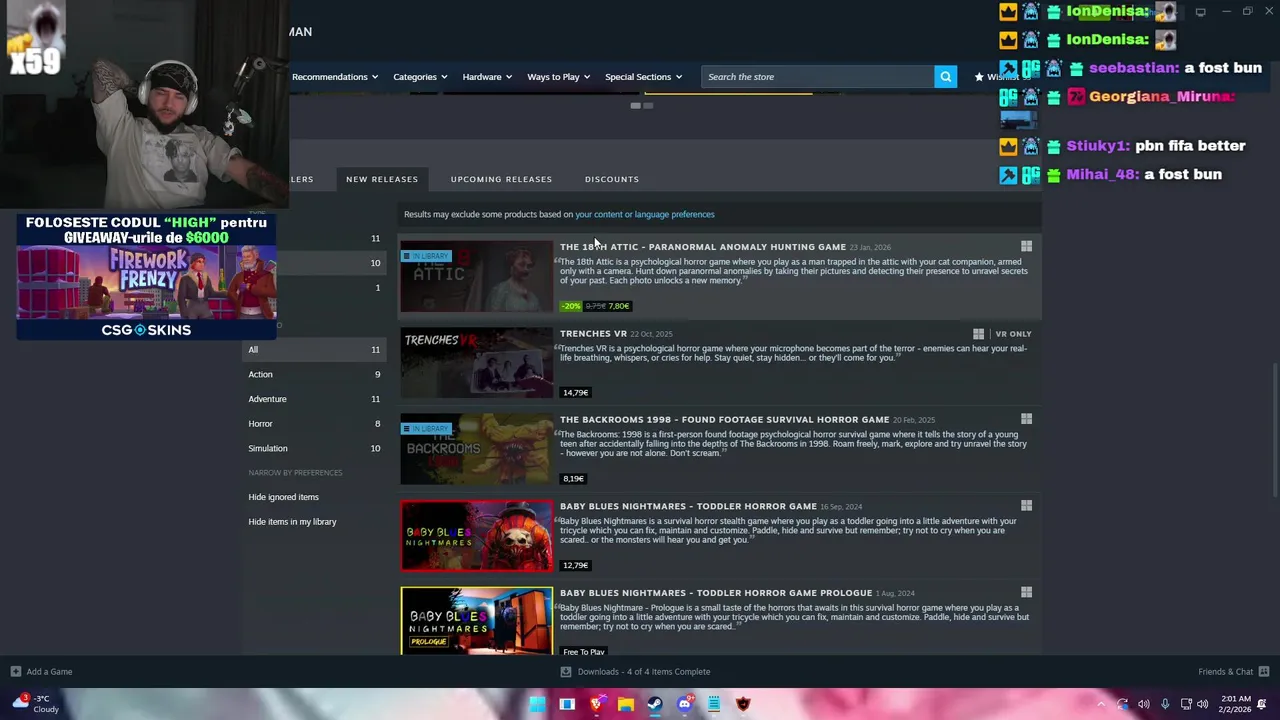Open The Backrooms thumbnail image

[x=476, y=449]
